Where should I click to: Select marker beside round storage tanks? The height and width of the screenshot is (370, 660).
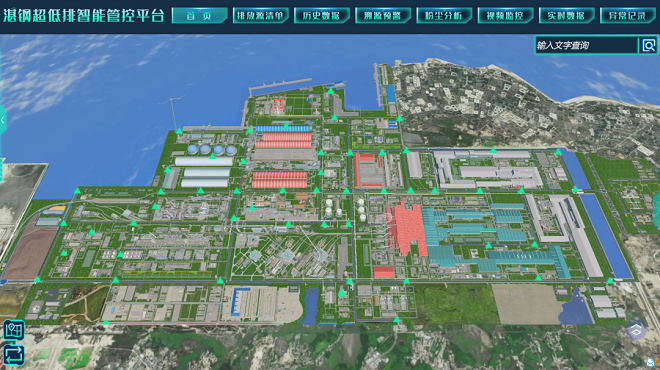pyautogui.click(x=213, y=156)
